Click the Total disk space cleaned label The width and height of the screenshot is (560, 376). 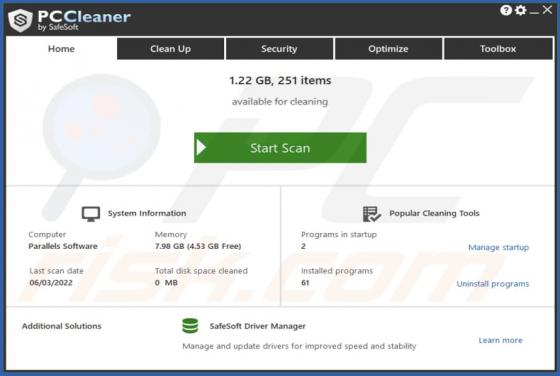click(201, 271)
